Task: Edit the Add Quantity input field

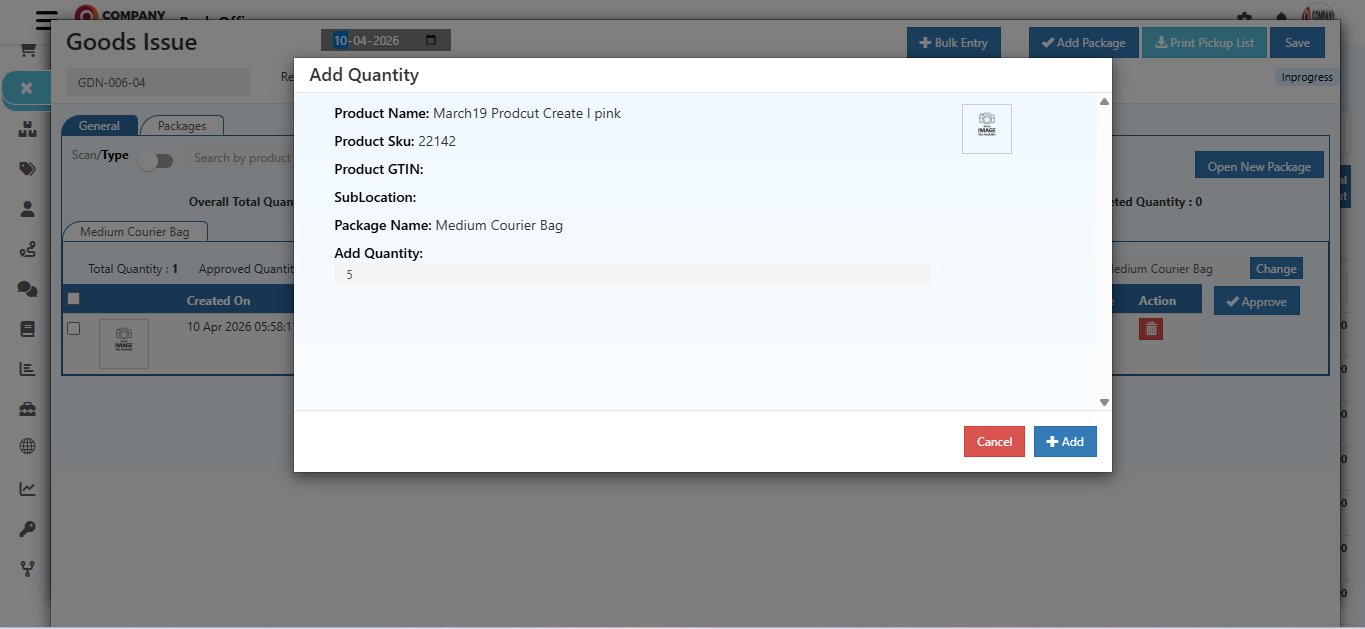Action: coord(630,273)
